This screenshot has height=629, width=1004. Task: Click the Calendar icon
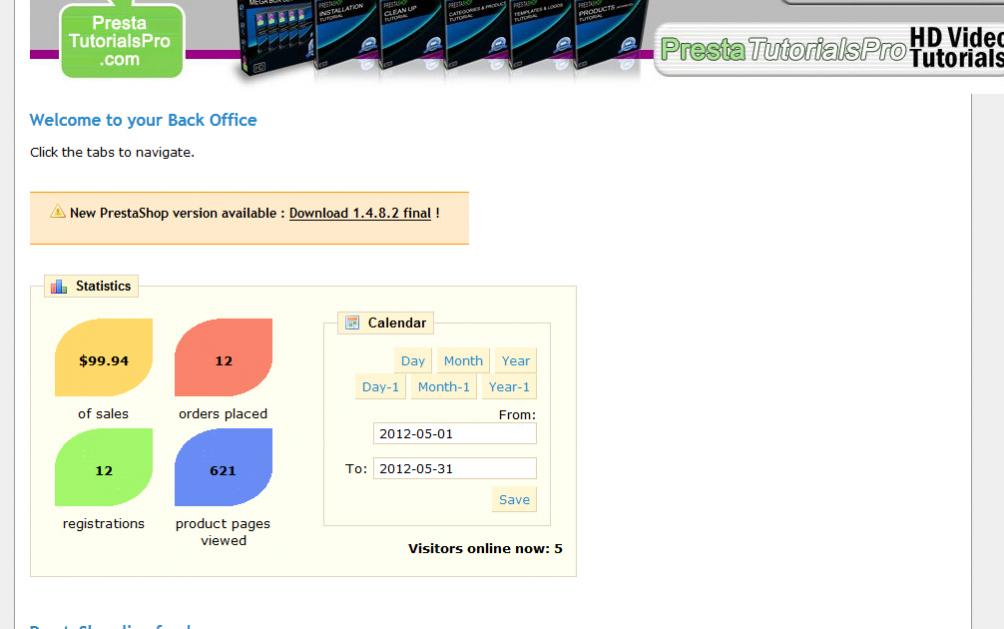click(x=352, y=322)
